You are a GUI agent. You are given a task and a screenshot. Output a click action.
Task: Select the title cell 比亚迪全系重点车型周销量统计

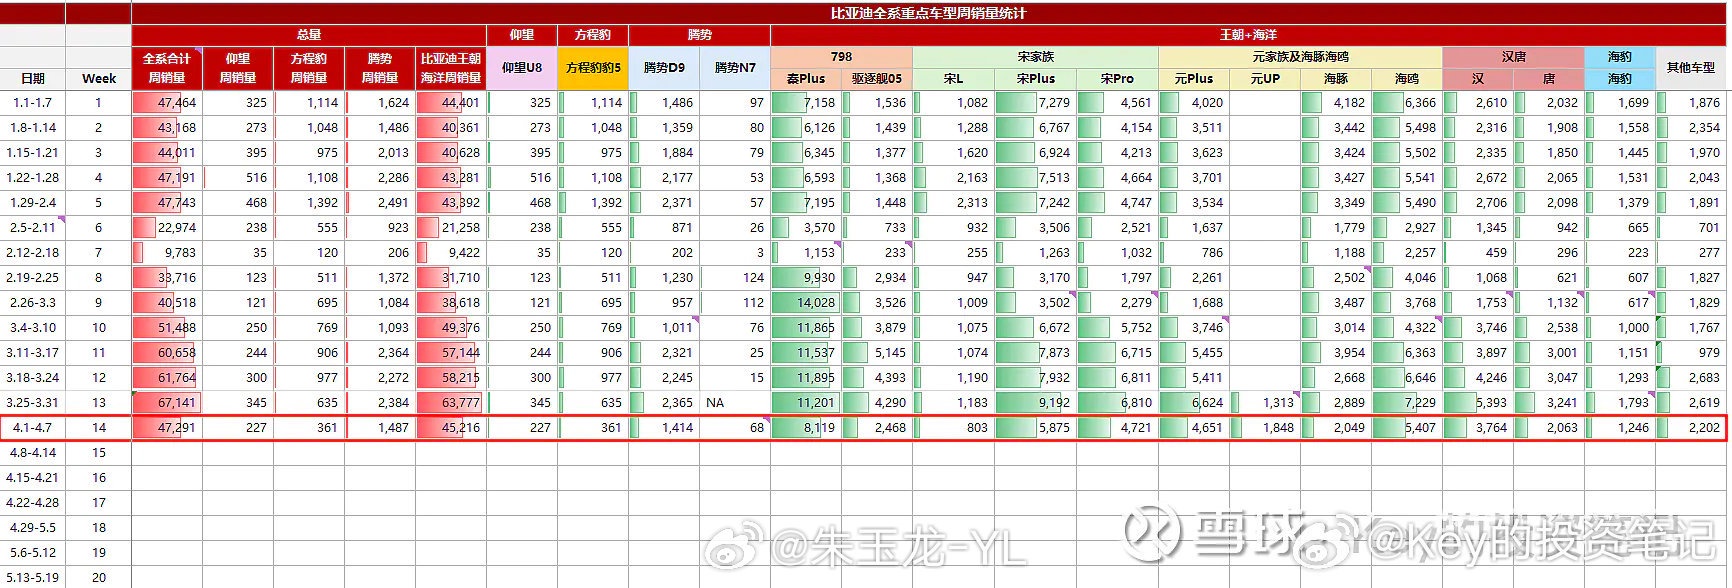[x=929, y=13]
